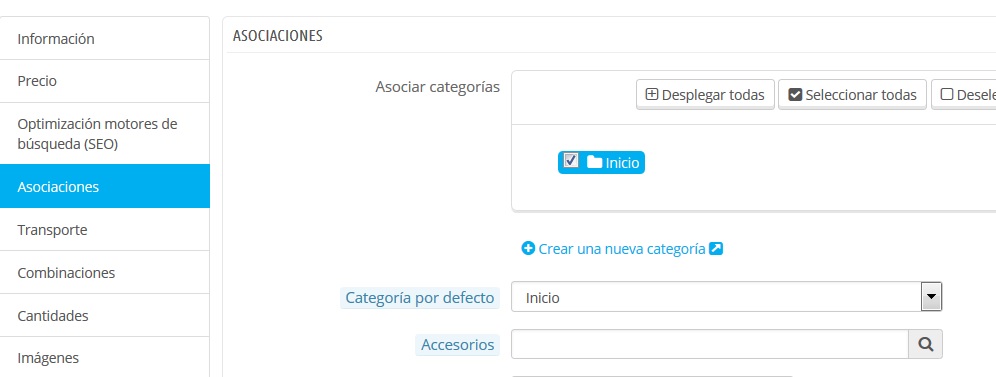Switch to the Precio tab
Image resolution: width=996 pixels, height=377 pixels.
point(105,81)
